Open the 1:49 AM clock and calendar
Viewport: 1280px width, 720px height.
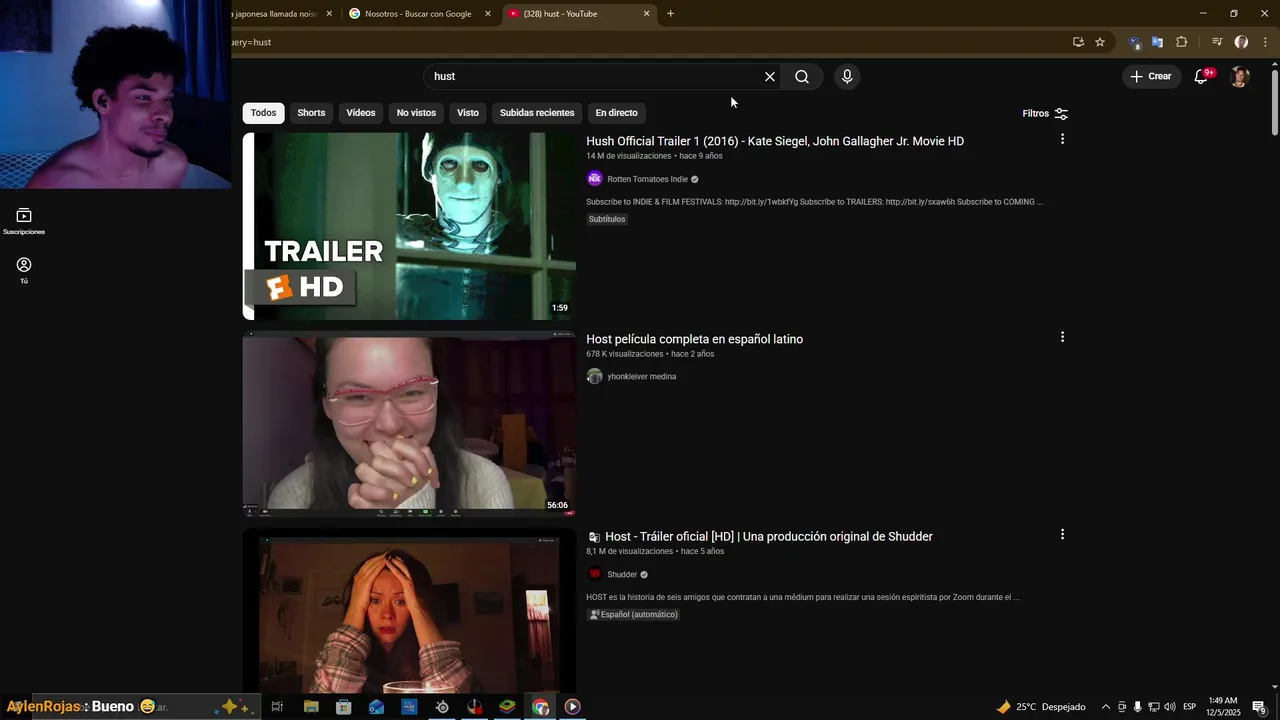click(x=1223, y=707)
